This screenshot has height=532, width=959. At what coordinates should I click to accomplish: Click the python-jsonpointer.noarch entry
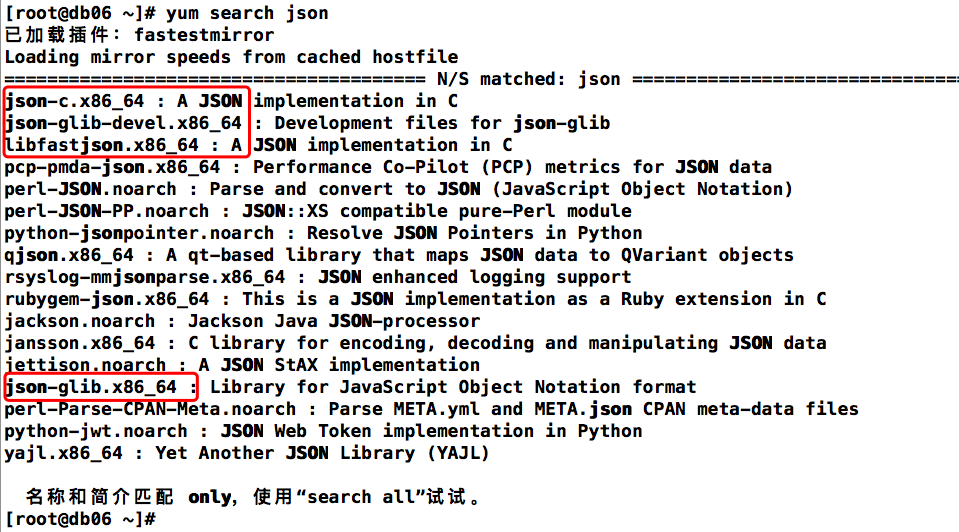(138, 233)
